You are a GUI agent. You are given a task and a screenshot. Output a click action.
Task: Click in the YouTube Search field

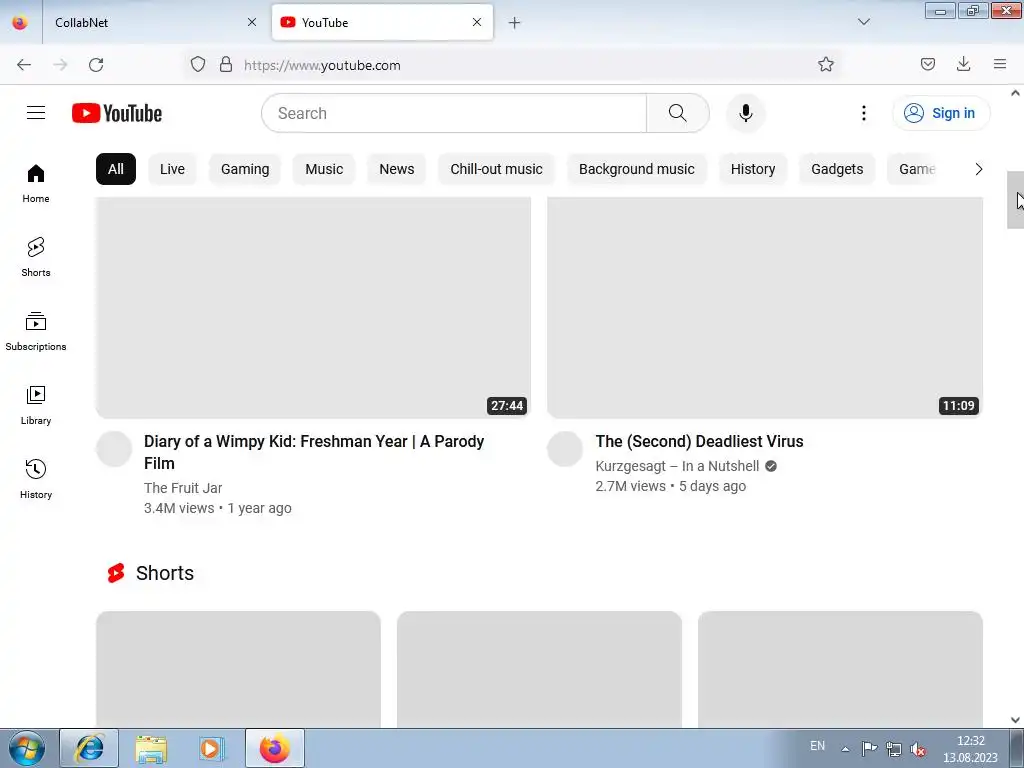pyautogui.click(x=454, y=113)
